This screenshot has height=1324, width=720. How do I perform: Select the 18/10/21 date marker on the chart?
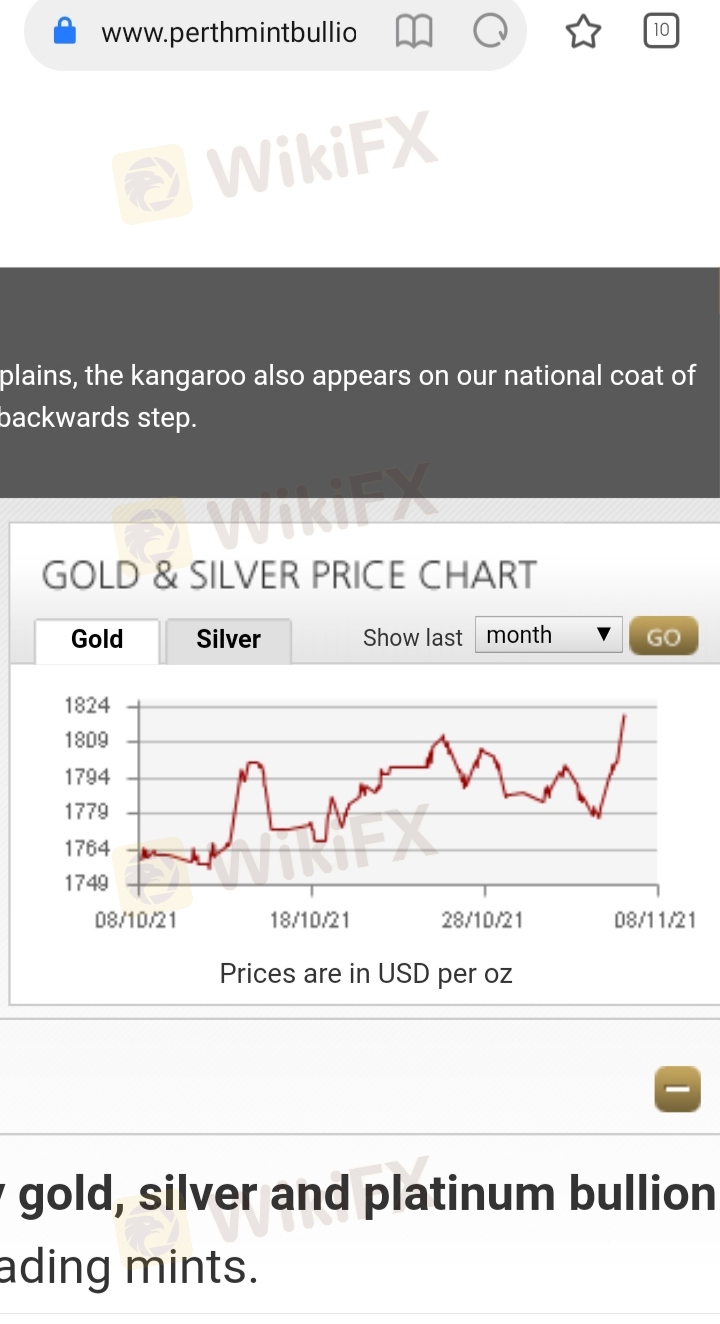[x=310, y=920]
